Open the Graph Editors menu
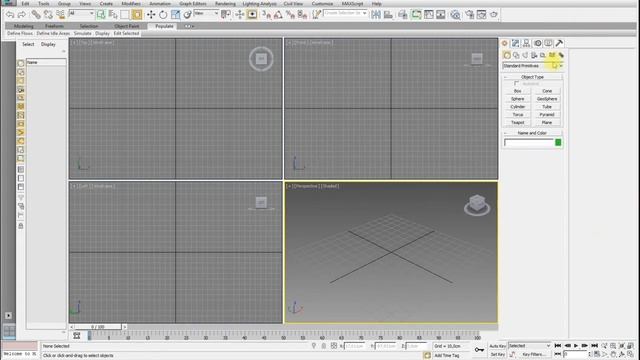This screenshot has height=360, width=640. coord(193,4)
